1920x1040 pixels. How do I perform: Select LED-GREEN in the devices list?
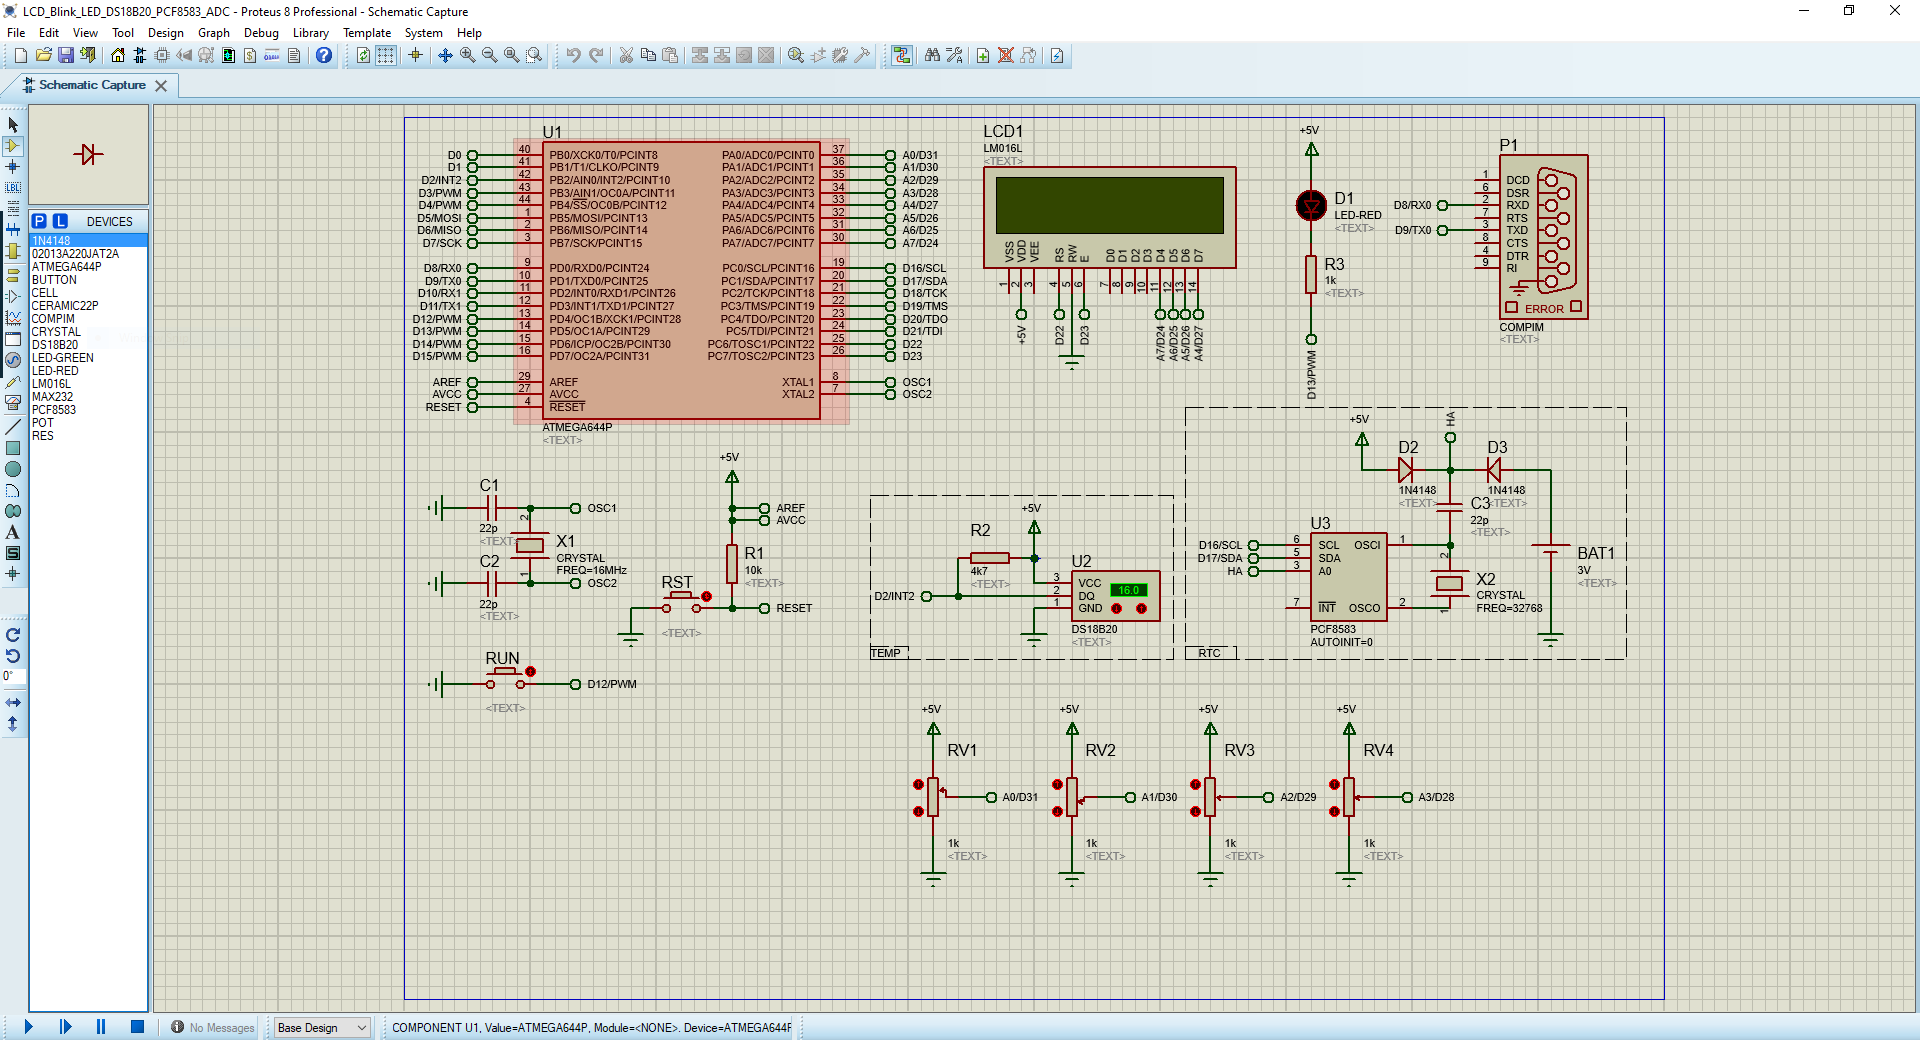coord(88,358)
